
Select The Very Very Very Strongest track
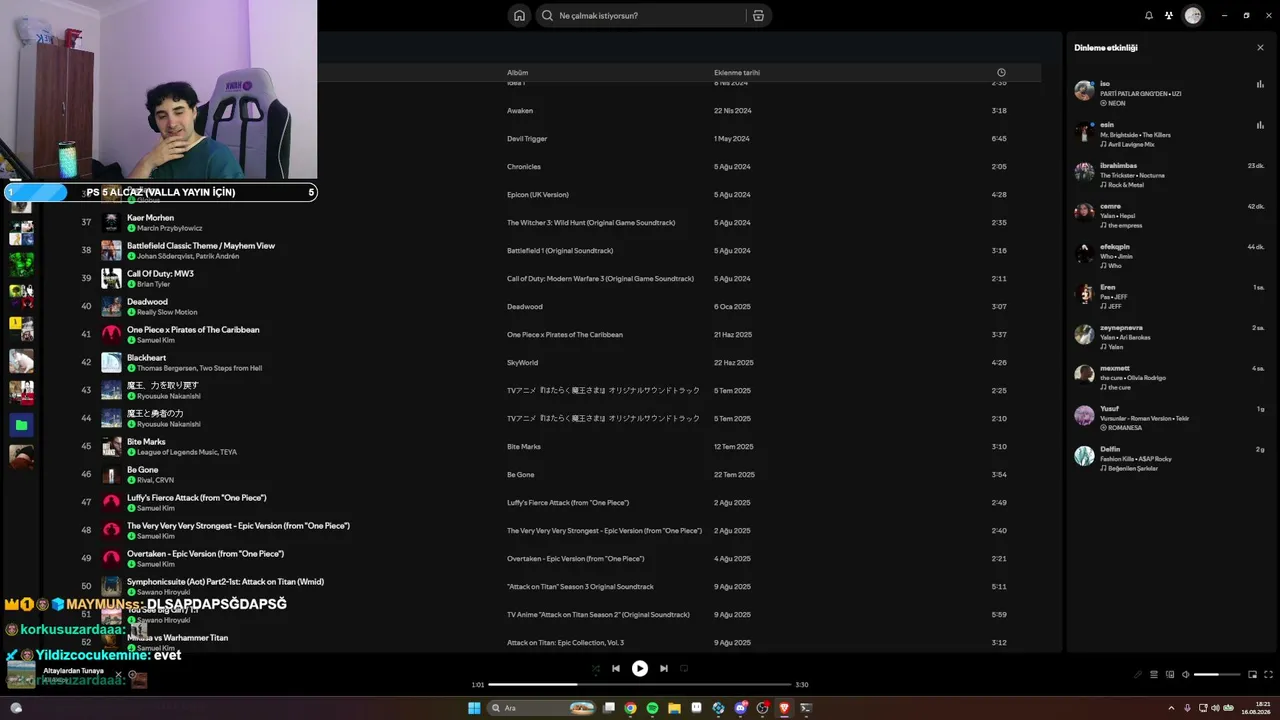(x=238, y=526)
